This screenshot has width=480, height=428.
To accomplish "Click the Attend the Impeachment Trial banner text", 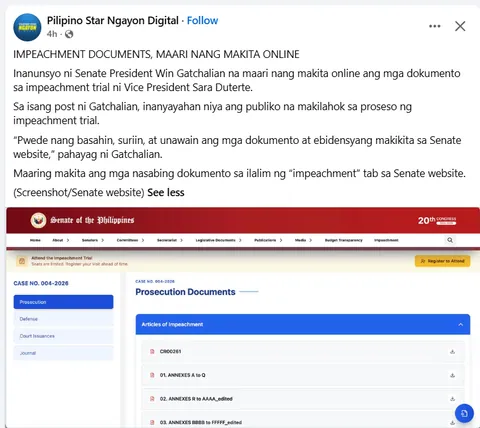I will (x=62, y=258).
